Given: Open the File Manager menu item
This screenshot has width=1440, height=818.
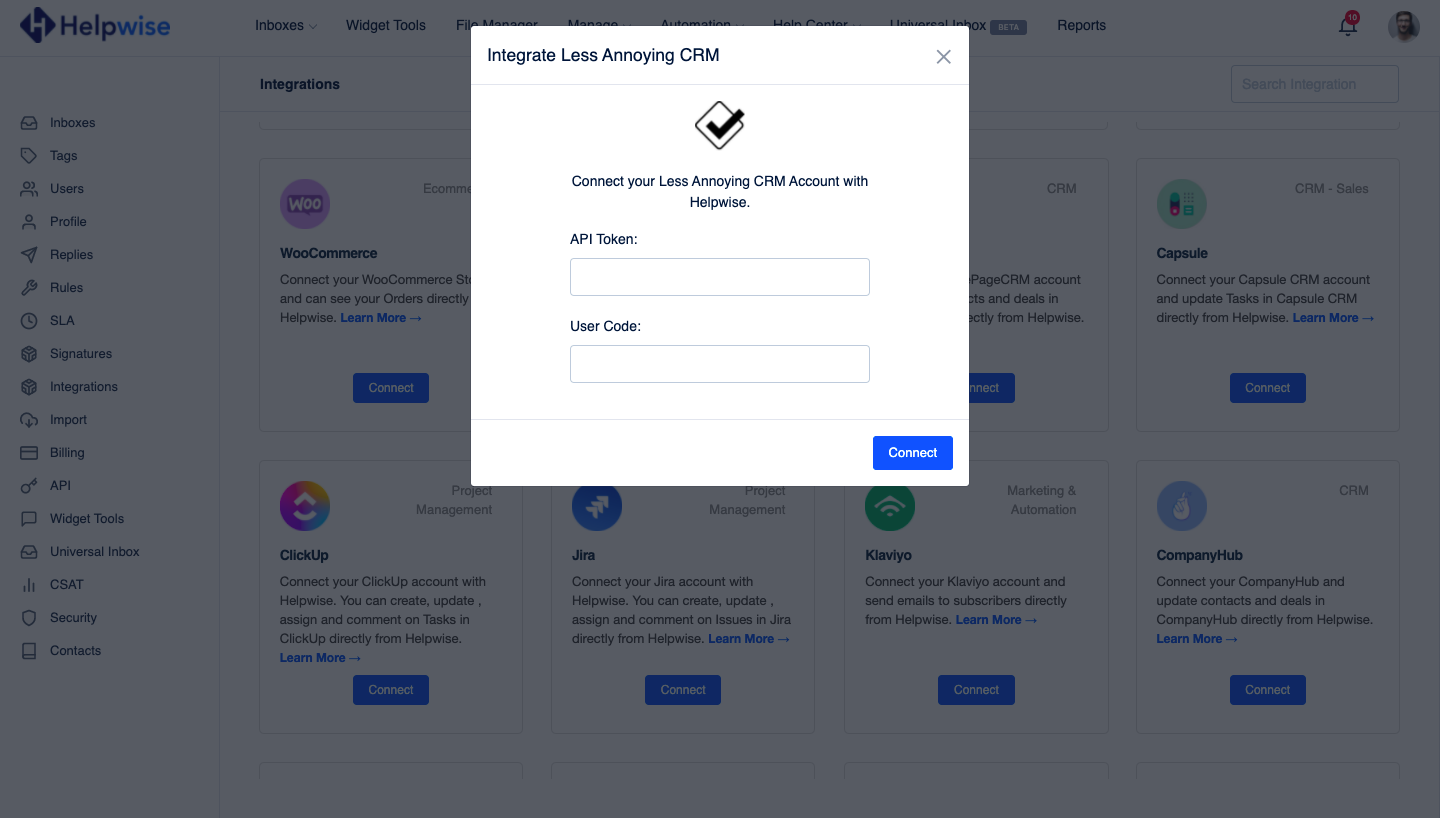Looking at the screenshot, I should [496, 25].
